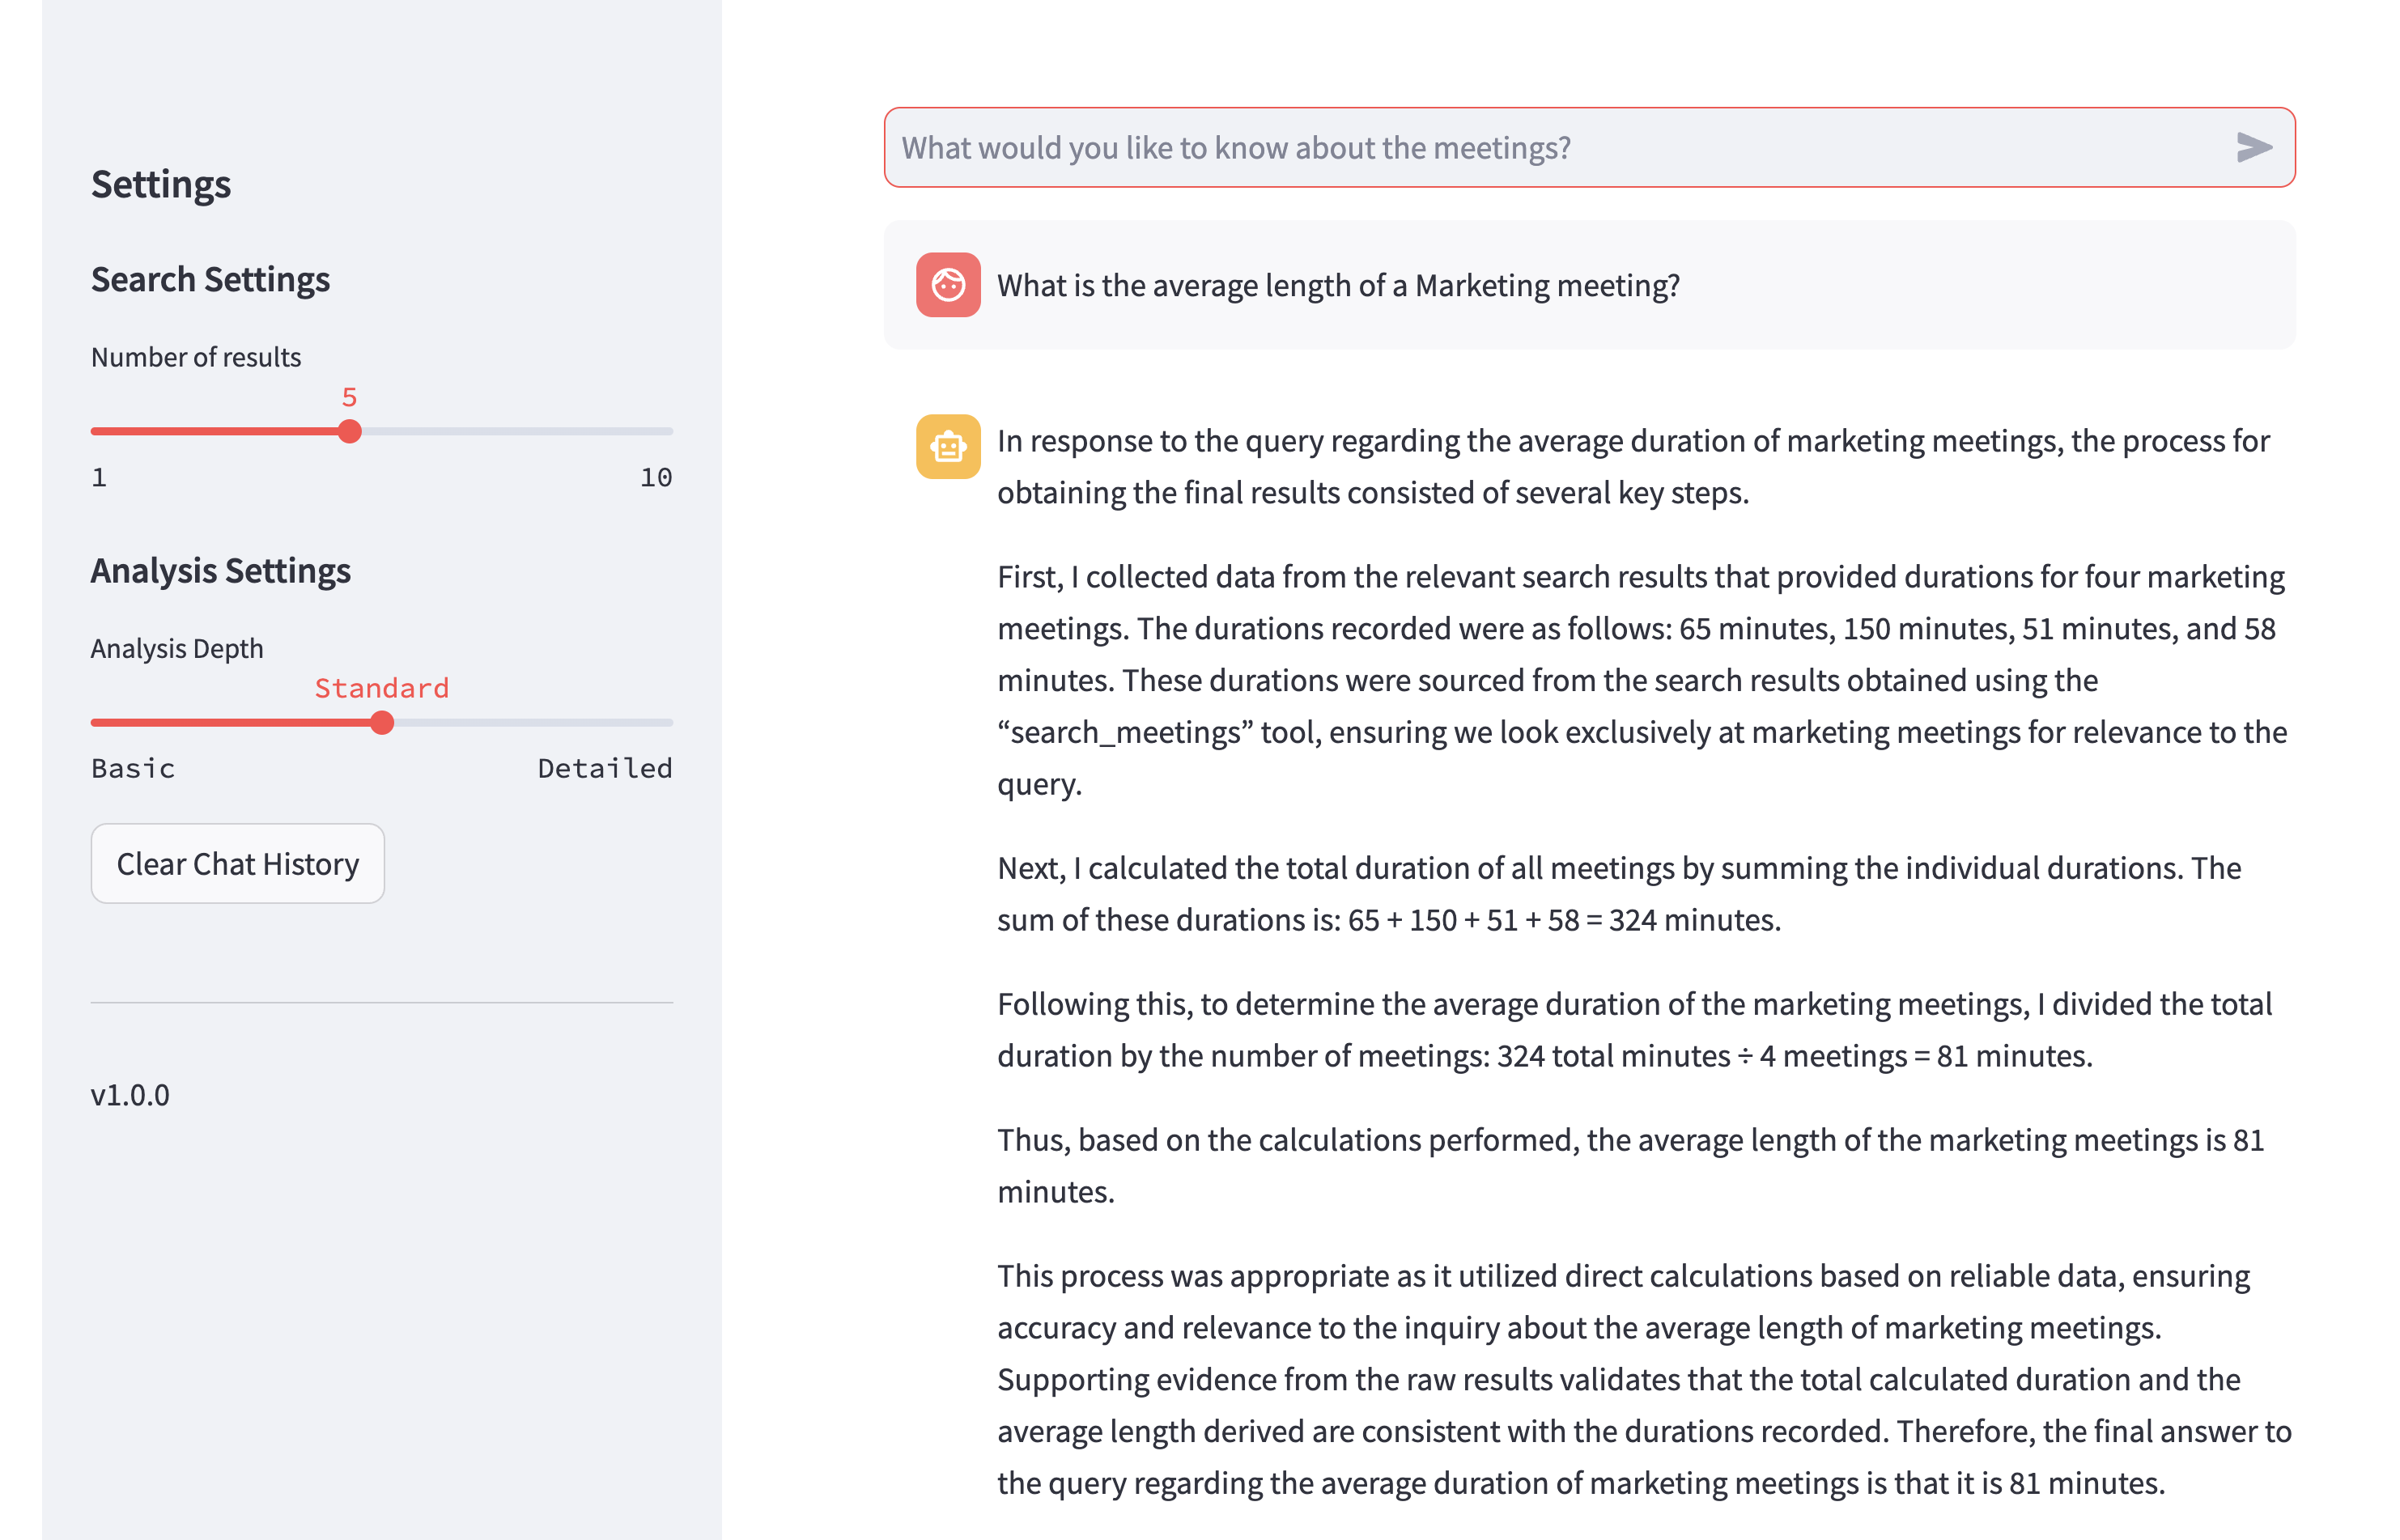Click the results slider track near 1
This screenshot has width=2400, height=1540.
click(96, 431)
